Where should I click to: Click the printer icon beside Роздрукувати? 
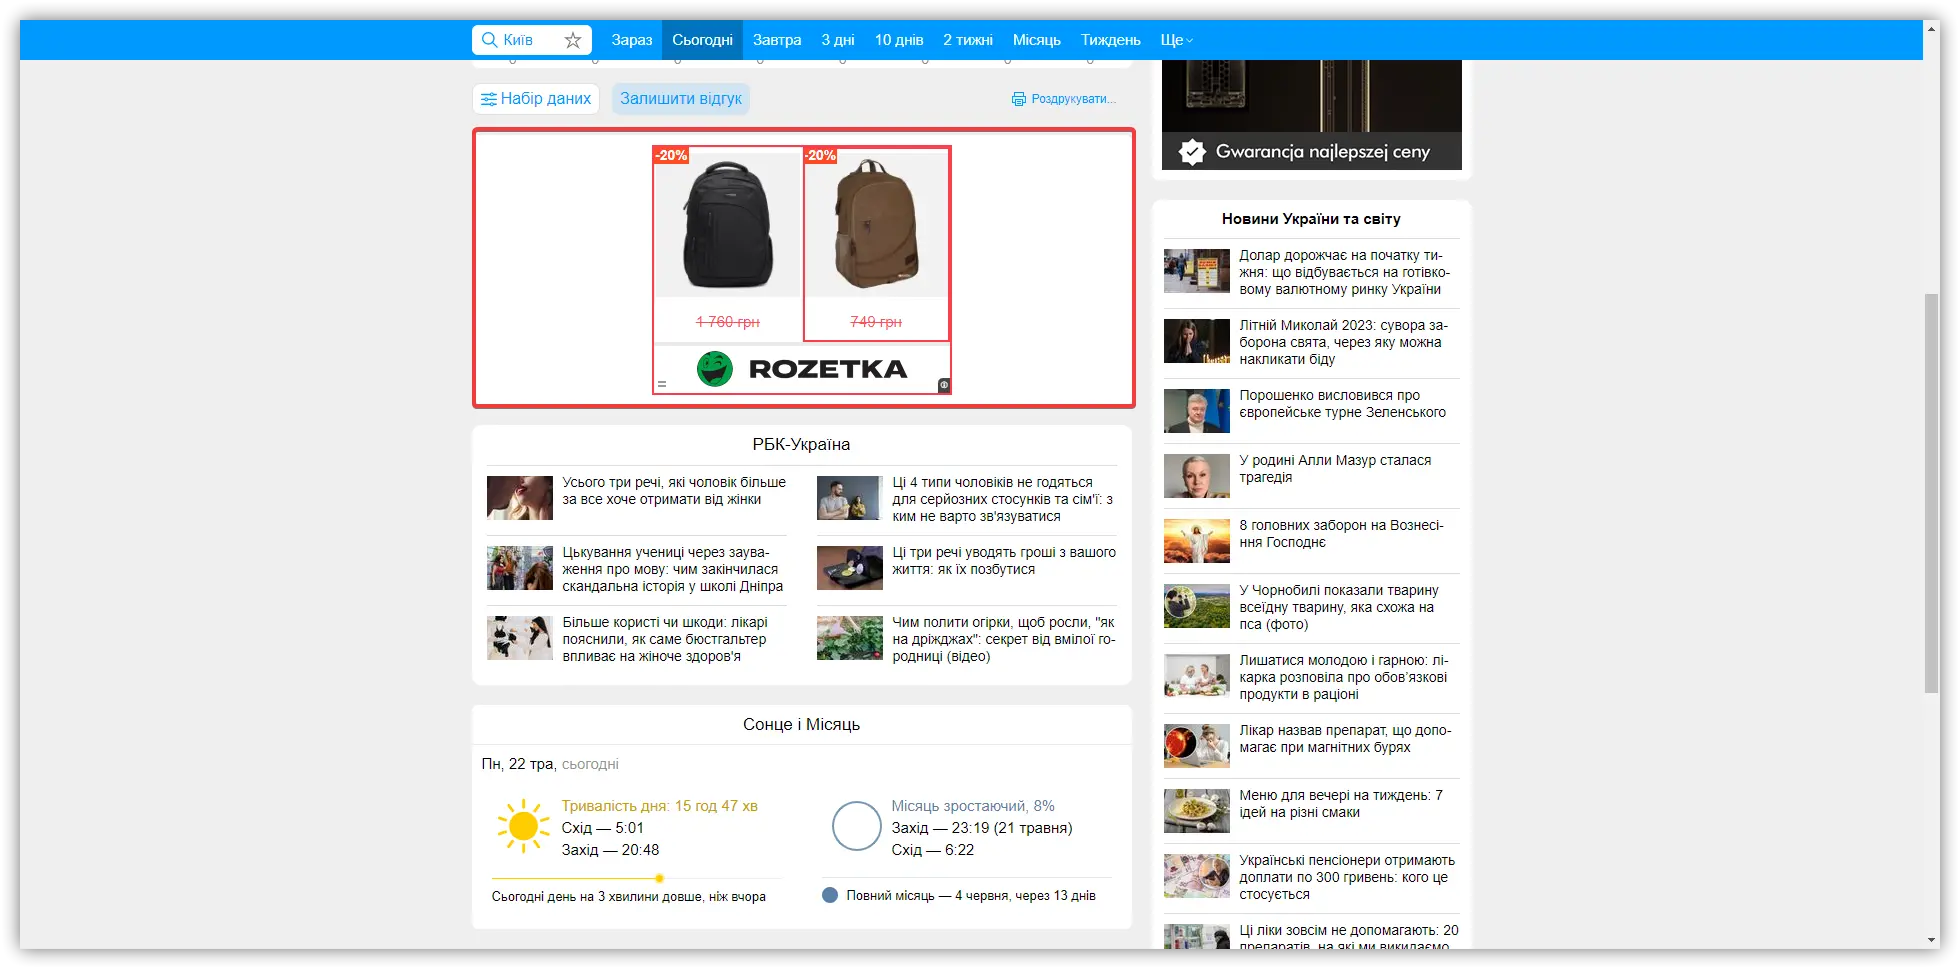tap(1019, 99)
